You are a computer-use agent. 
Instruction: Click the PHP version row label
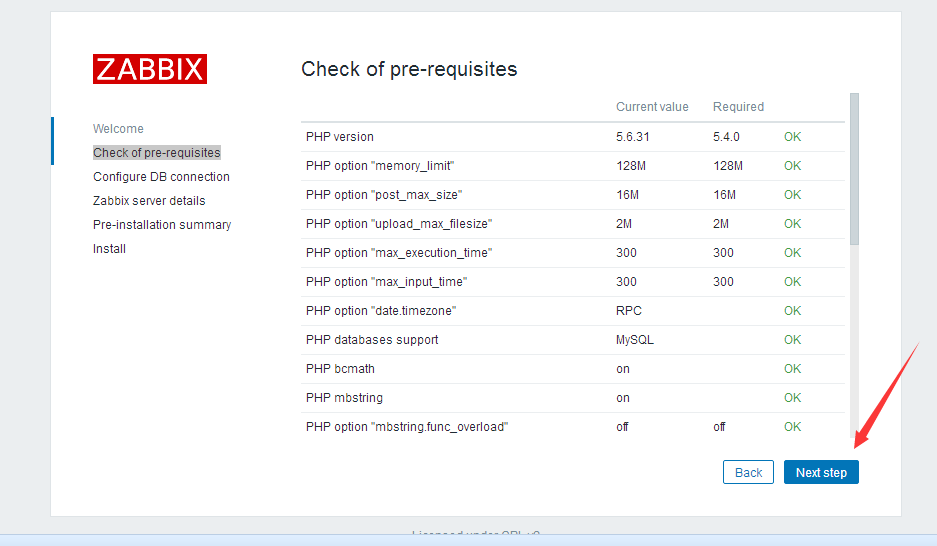[x=339, y=137]
